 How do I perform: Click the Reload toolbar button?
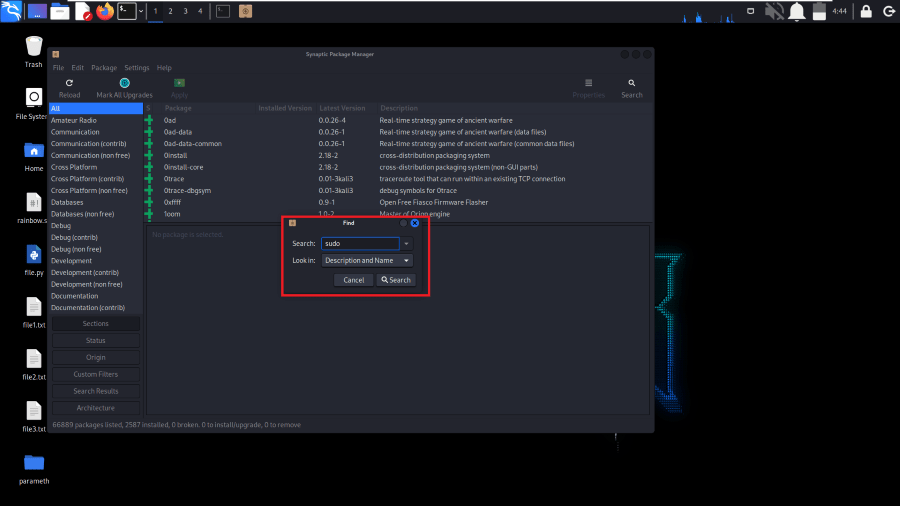pyautogui.click(x=69, y=88)
